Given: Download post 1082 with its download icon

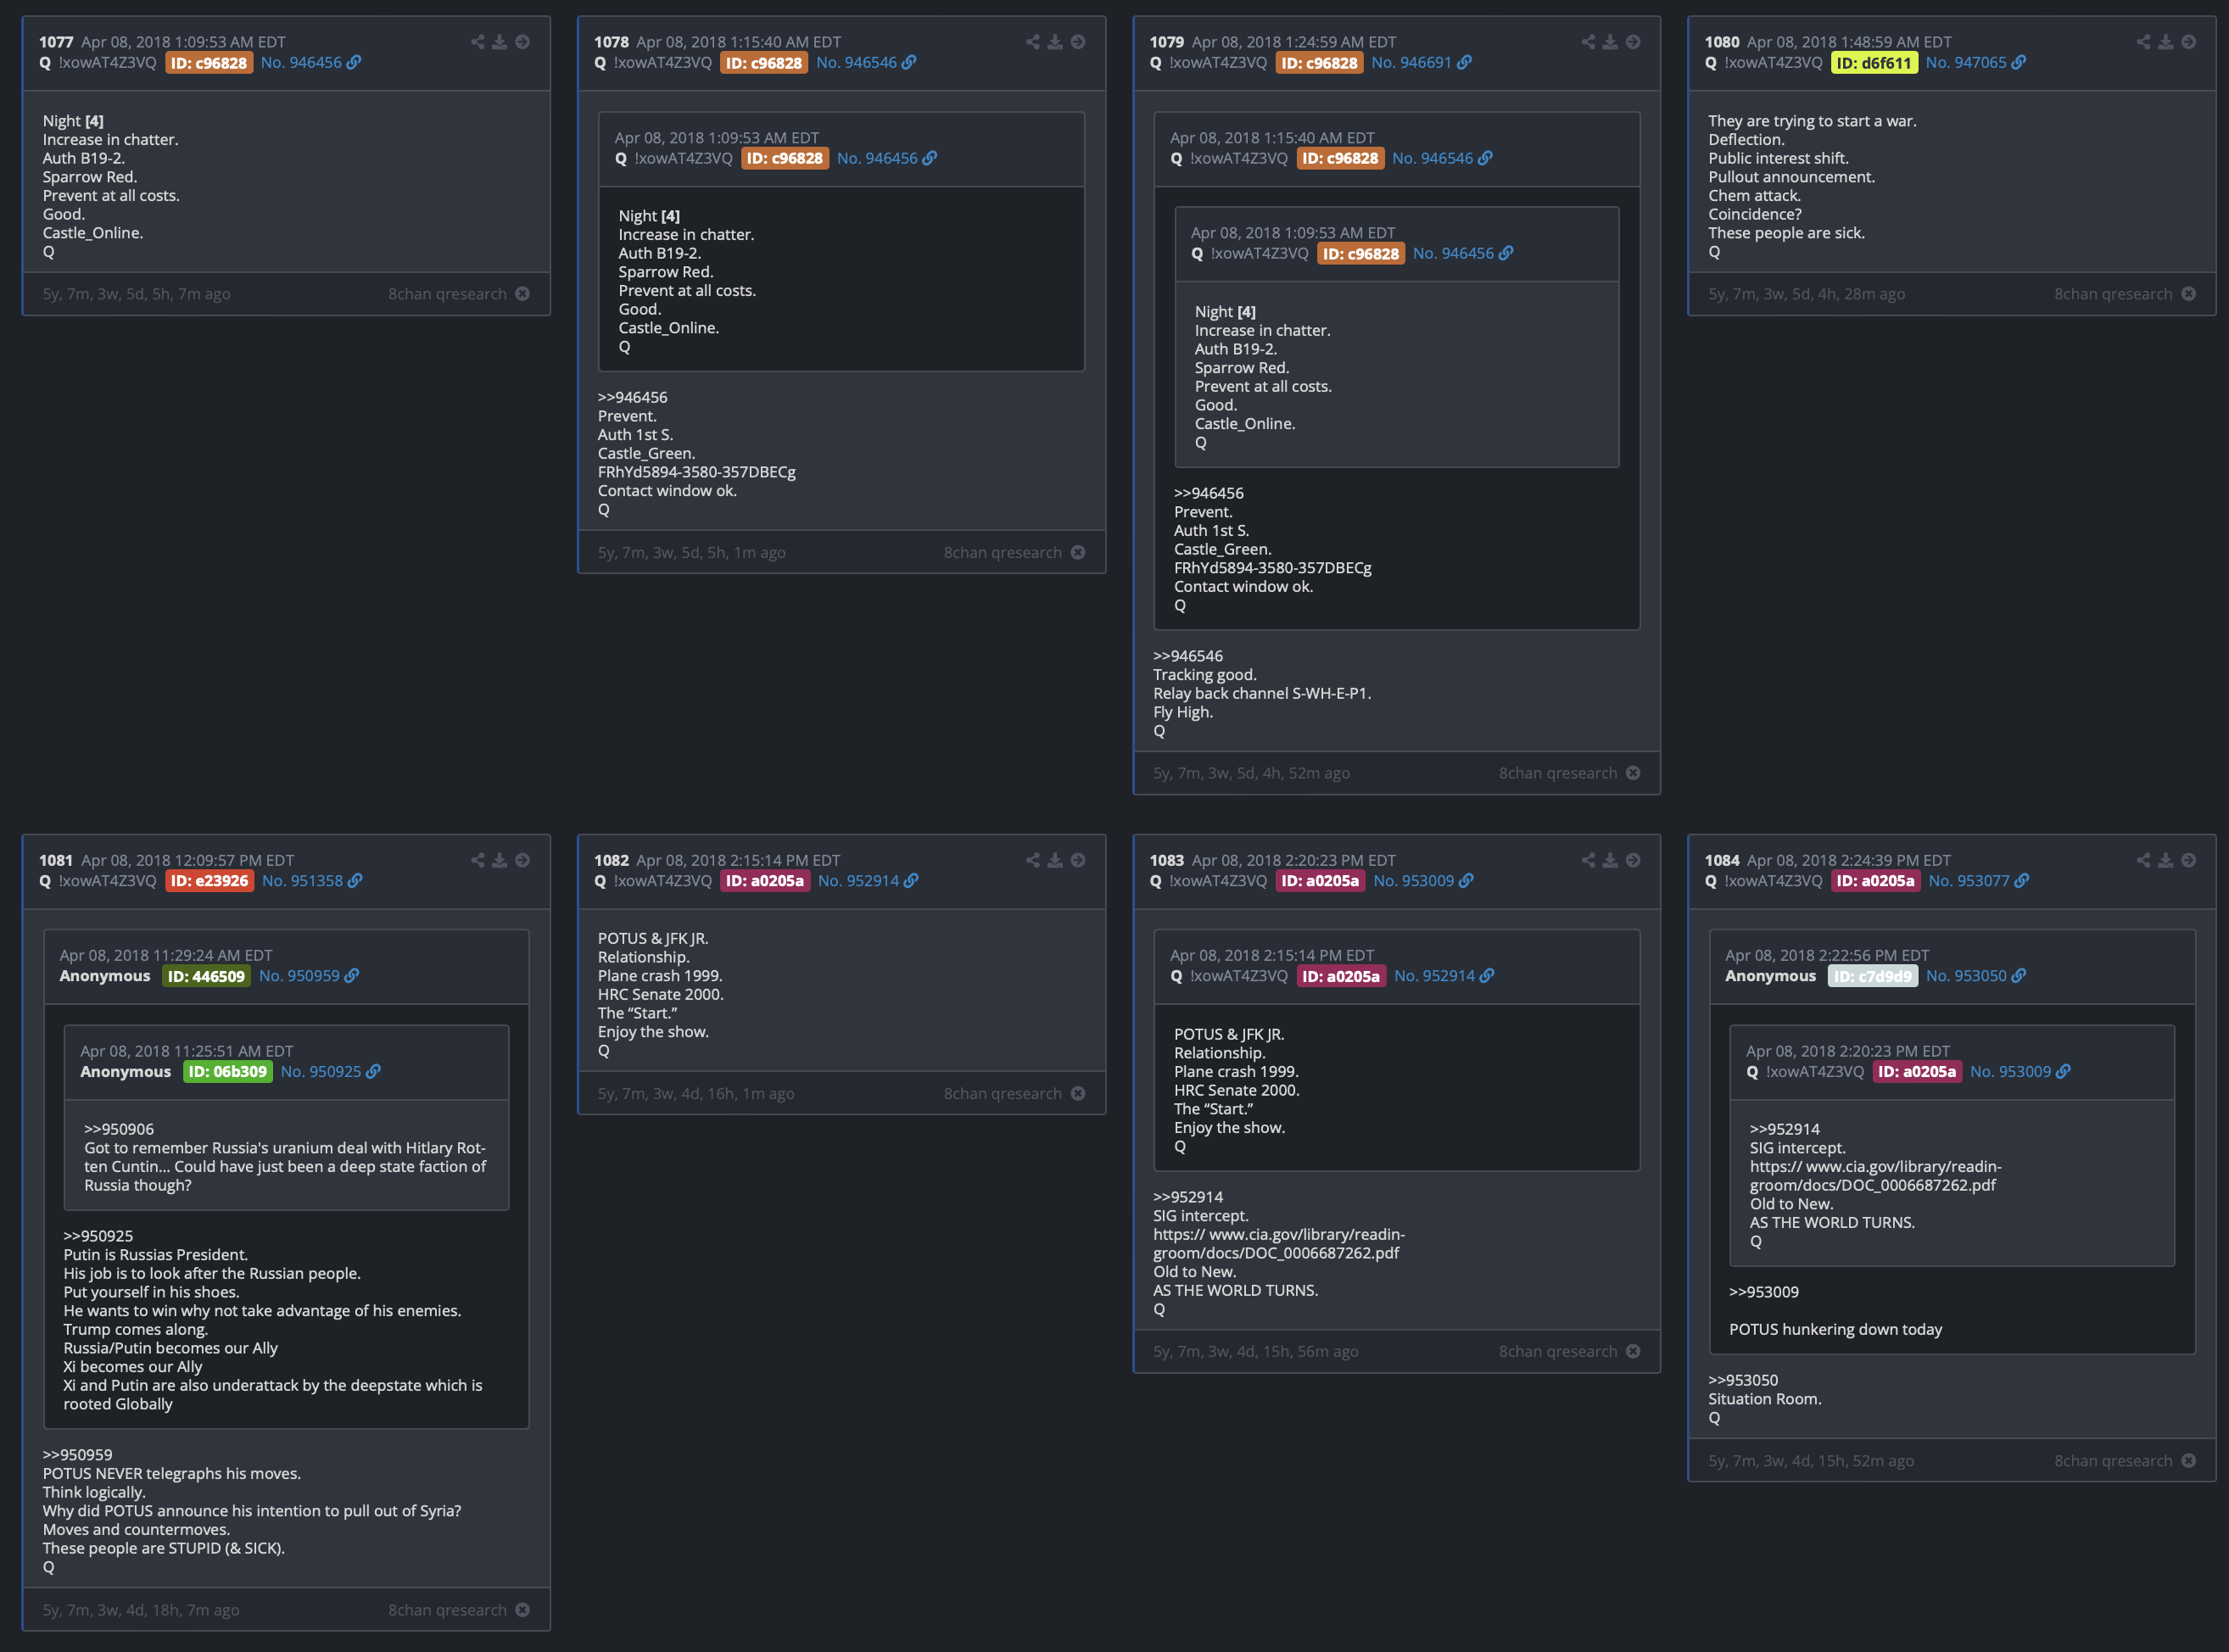Looking at the screenshot, I should (1055, 860).
